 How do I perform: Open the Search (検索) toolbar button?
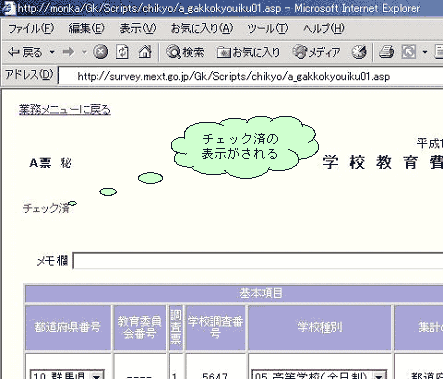[x=186, y=52]
